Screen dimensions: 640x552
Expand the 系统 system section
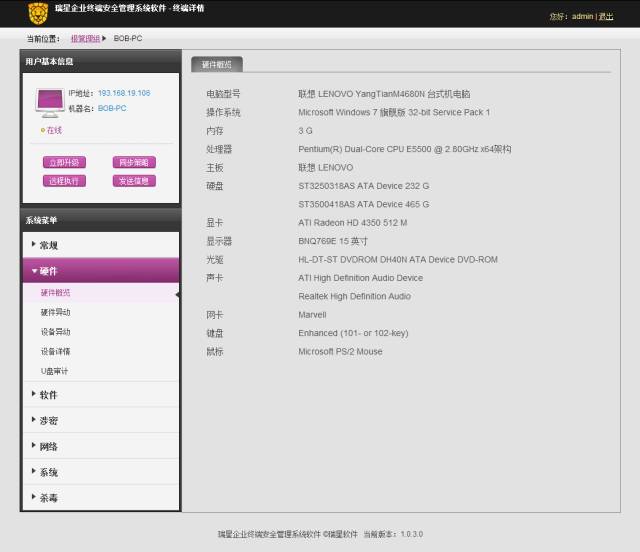pos(100,472)
